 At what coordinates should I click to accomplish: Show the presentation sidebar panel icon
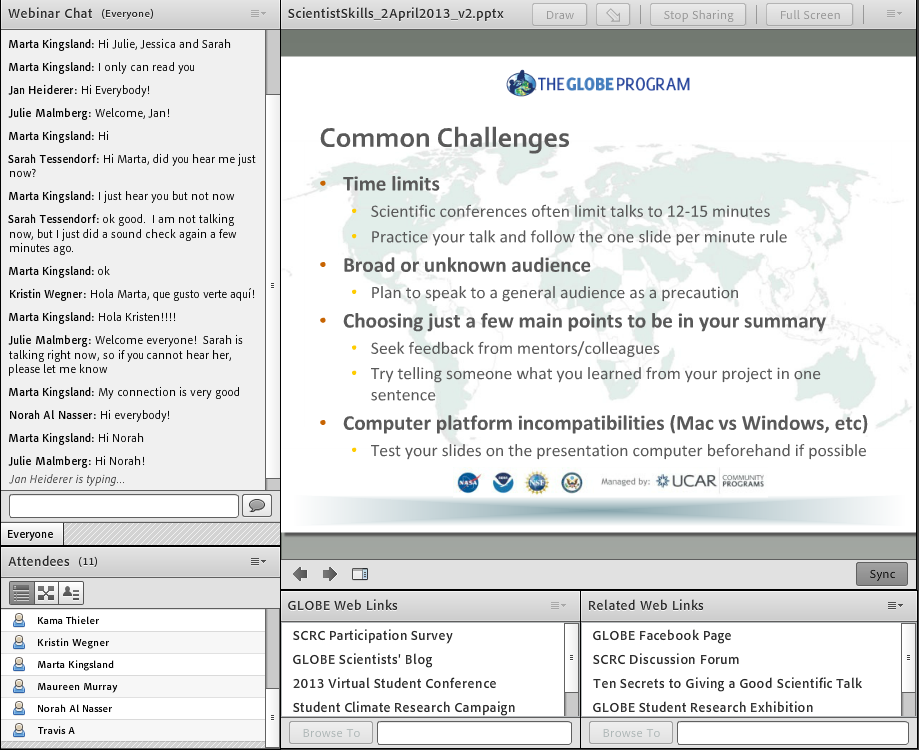coord(360,574)
